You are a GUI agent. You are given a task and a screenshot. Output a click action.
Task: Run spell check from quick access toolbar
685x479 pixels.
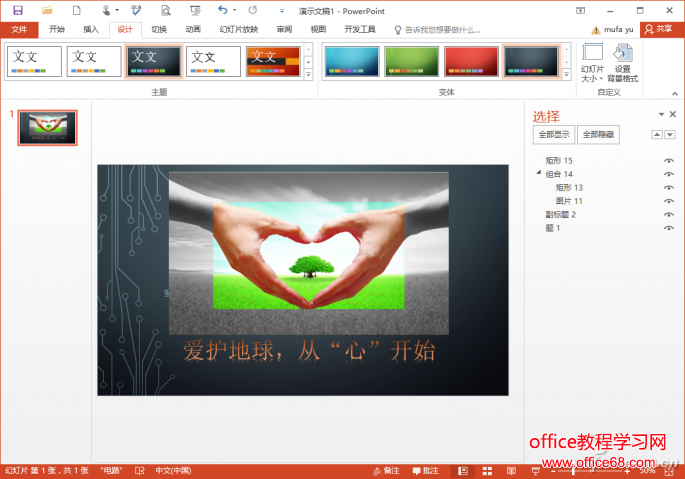(136, 10)
